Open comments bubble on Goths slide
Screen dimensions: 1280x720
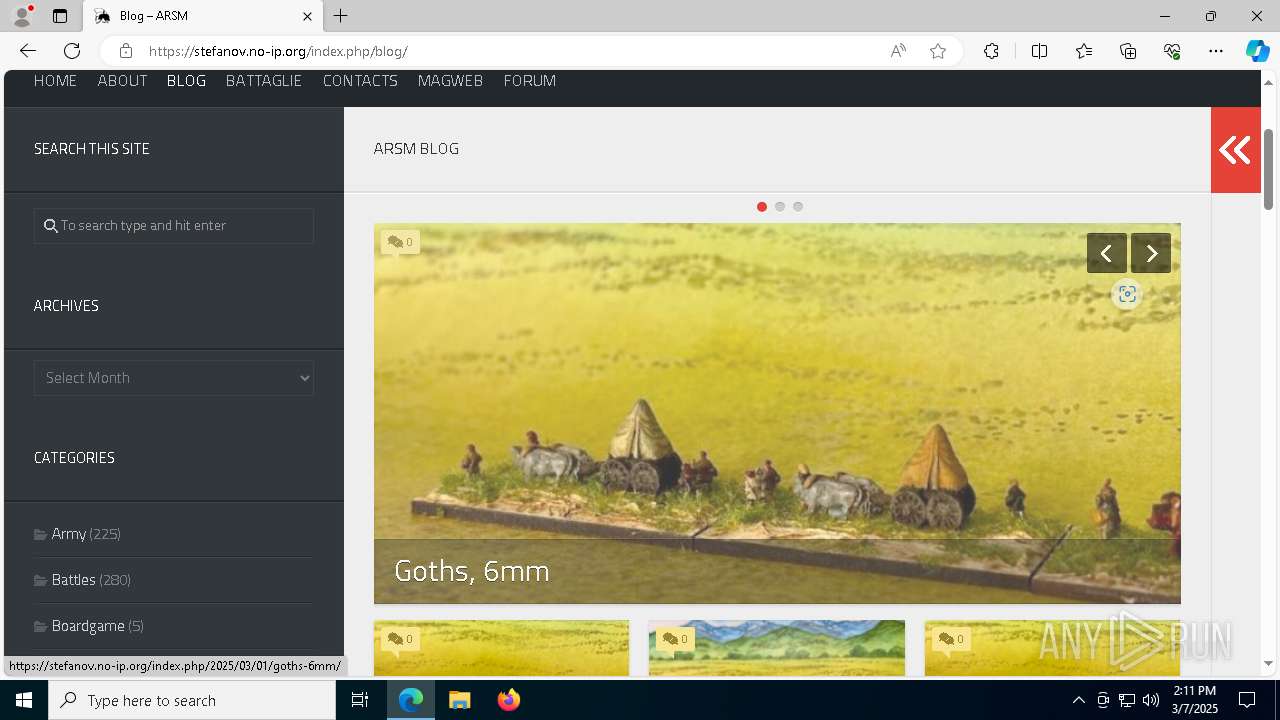tap(400, 242)
